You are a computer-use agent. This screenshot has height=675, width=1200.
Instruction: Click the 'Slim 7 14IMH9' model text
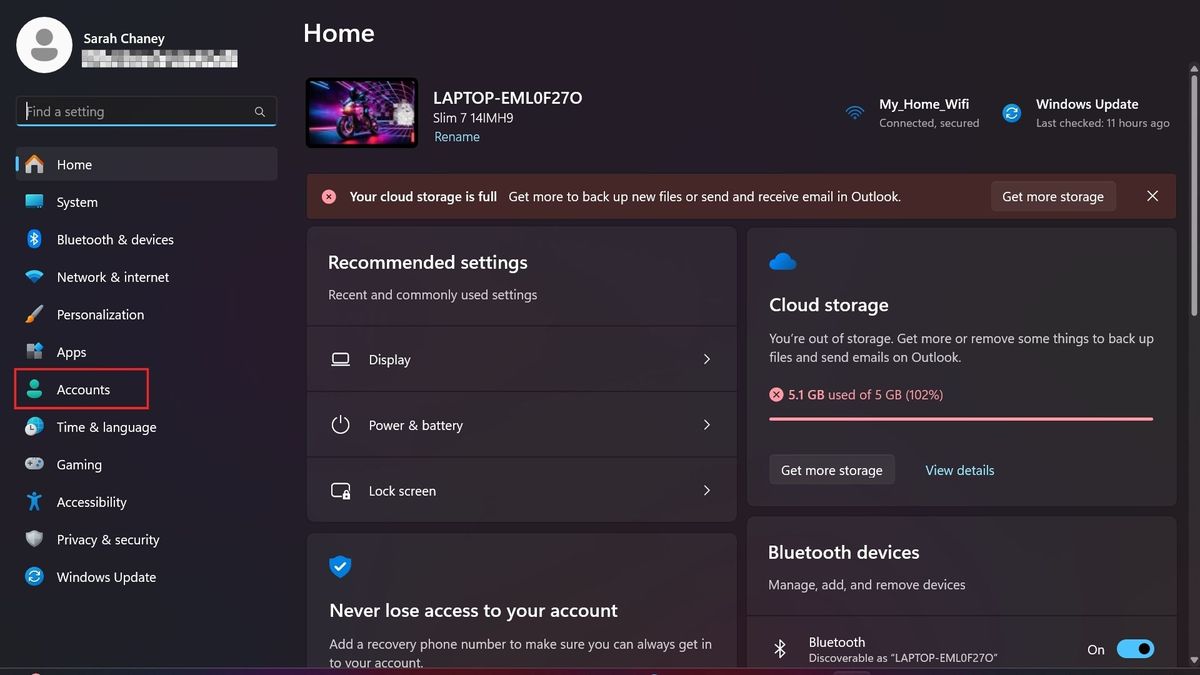pyautogui.click(x=473, y=118)
